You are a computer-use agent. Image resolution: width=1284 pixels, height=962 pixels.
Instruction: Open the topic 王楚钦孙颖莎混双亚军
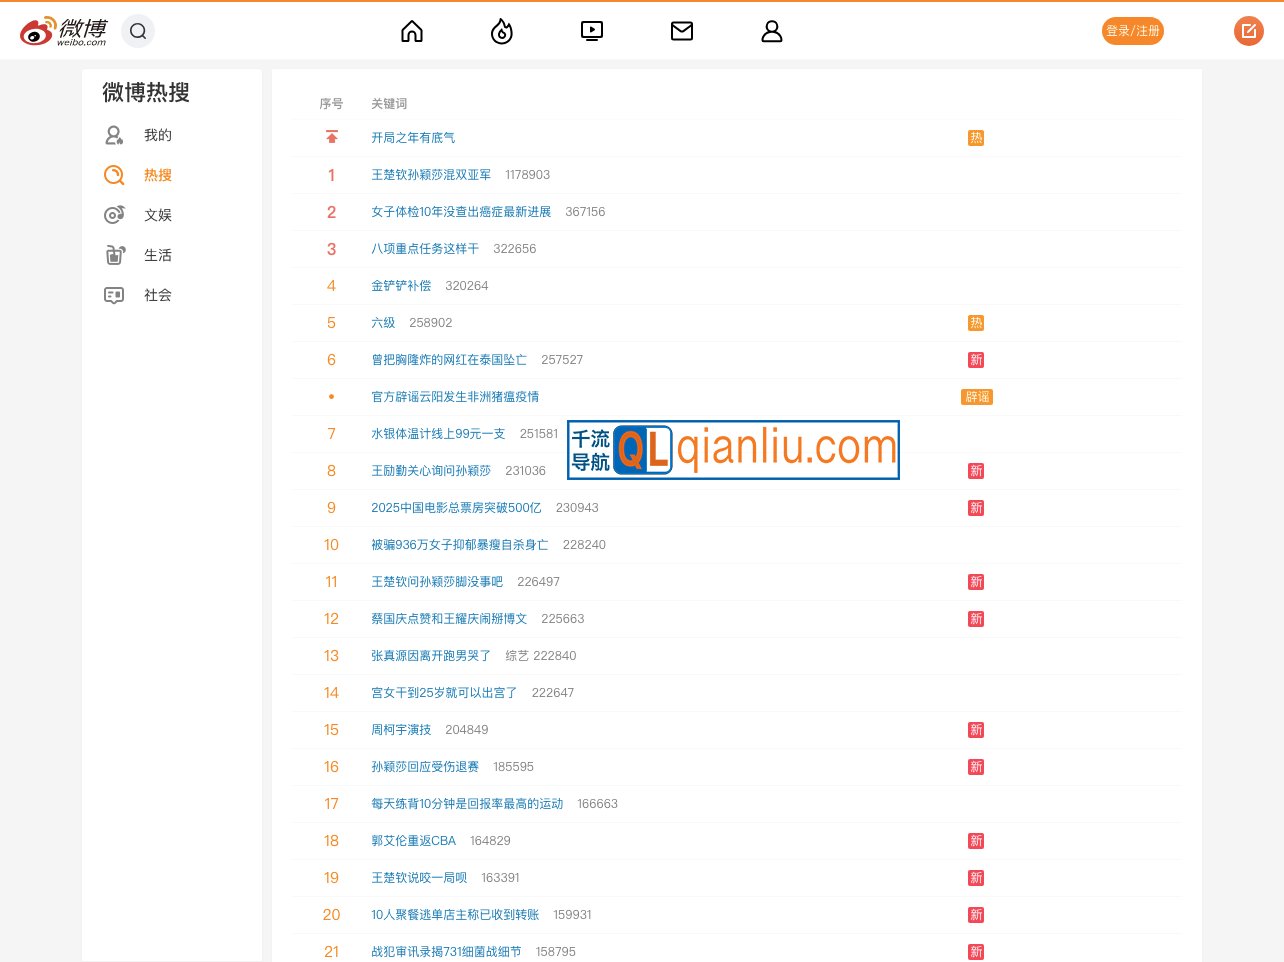[x=431, y=175]
